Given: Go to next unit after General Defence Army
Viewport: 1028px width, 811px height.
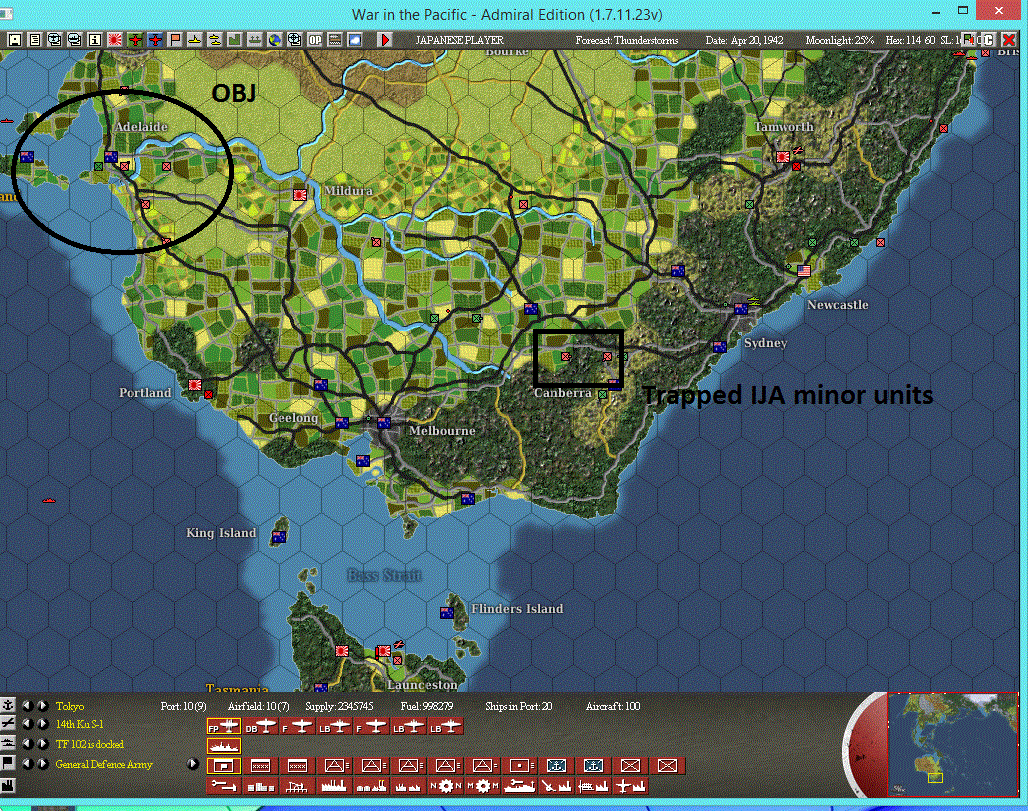Looking at the screenshot, I should pyautogui.click(x=43, y=763).
